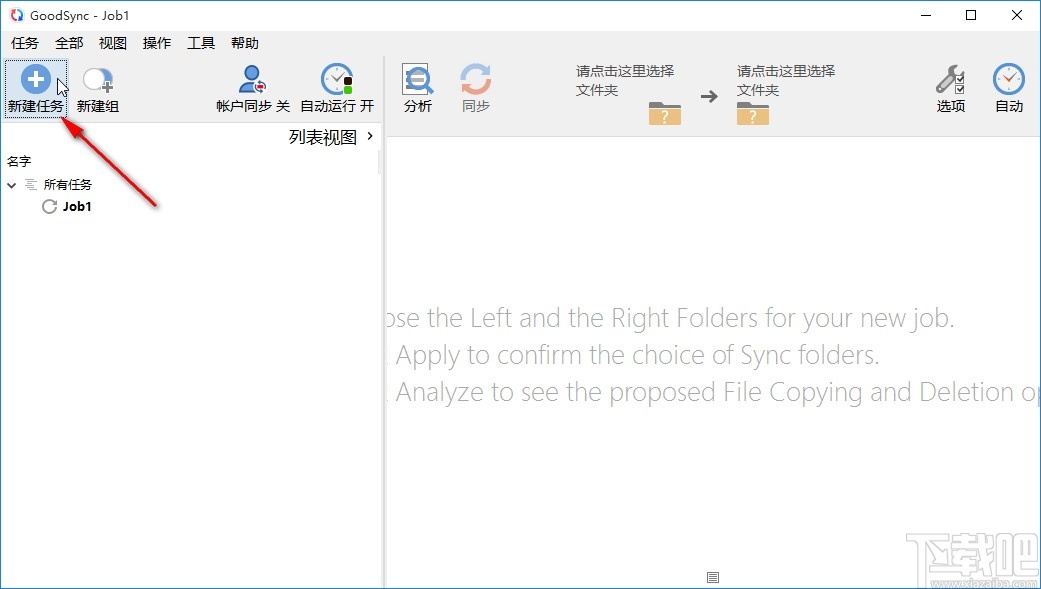Click the 名字 column header
The width and height of the screenshot is (1041, 589).
(x=19, y=161)
